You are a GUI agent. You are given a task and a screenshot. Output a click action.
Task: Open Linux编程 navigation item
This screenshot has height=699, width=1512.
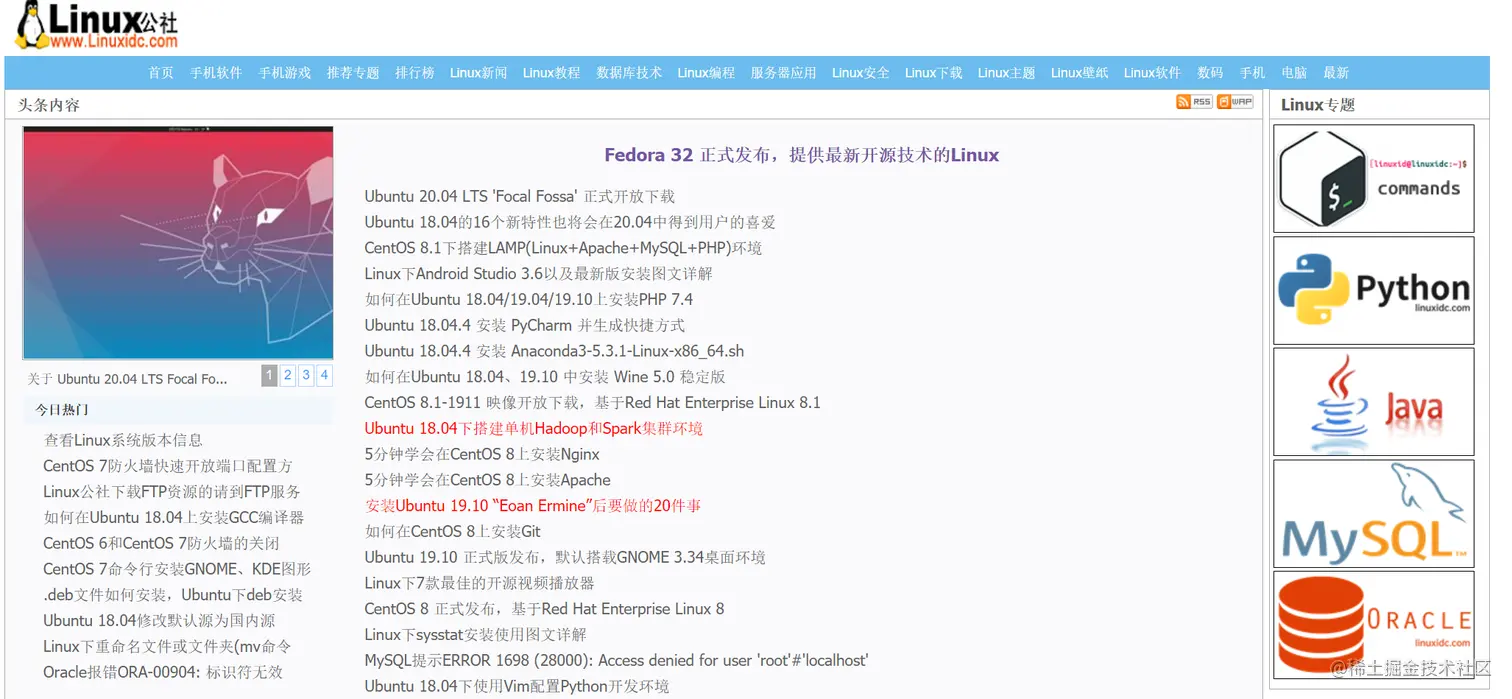click(706, 73)
